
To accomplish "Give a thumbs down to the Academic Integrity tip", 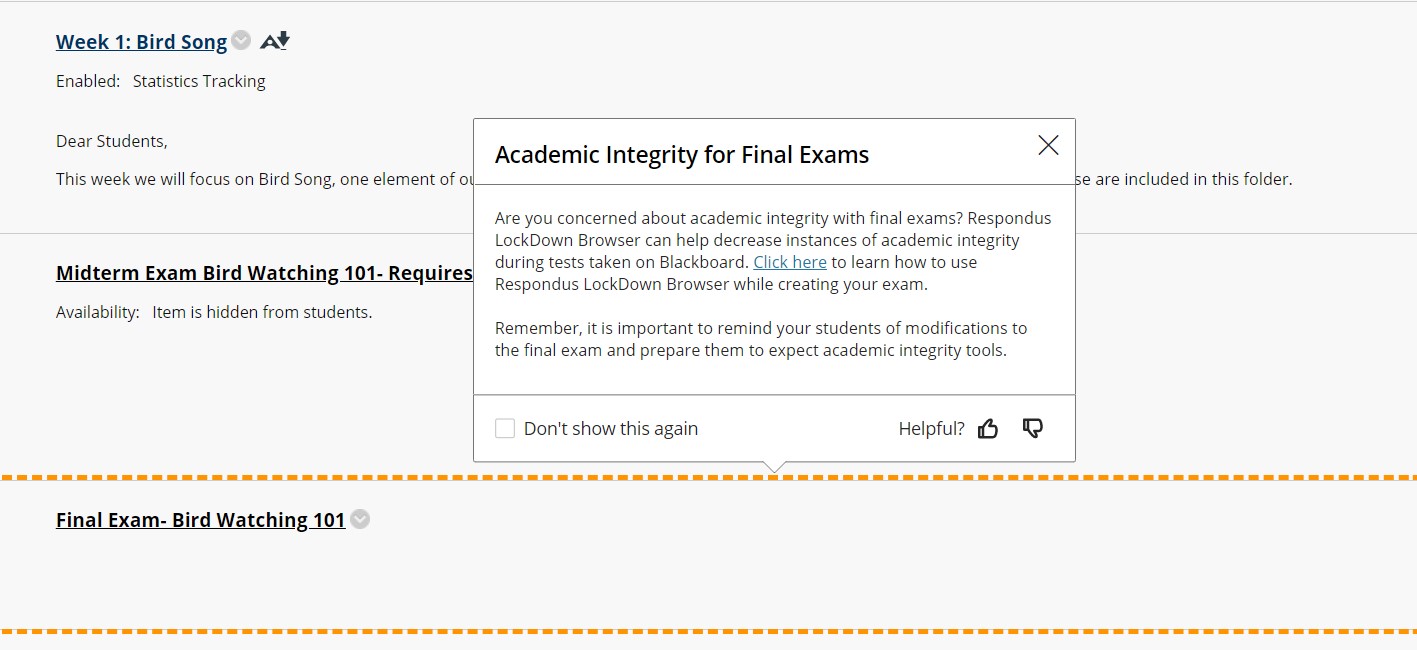I will pos(1032,427).
